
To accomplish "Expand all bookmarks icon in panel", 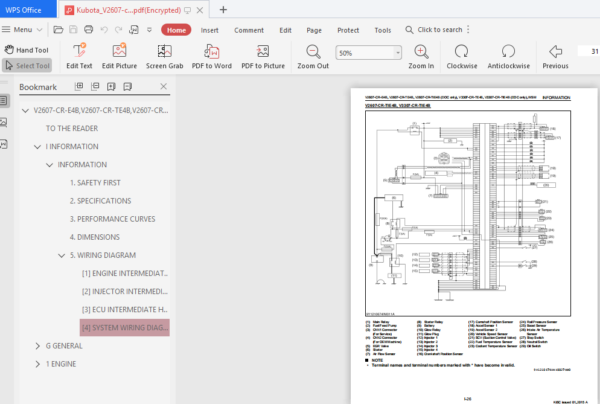I will point(79,86).
